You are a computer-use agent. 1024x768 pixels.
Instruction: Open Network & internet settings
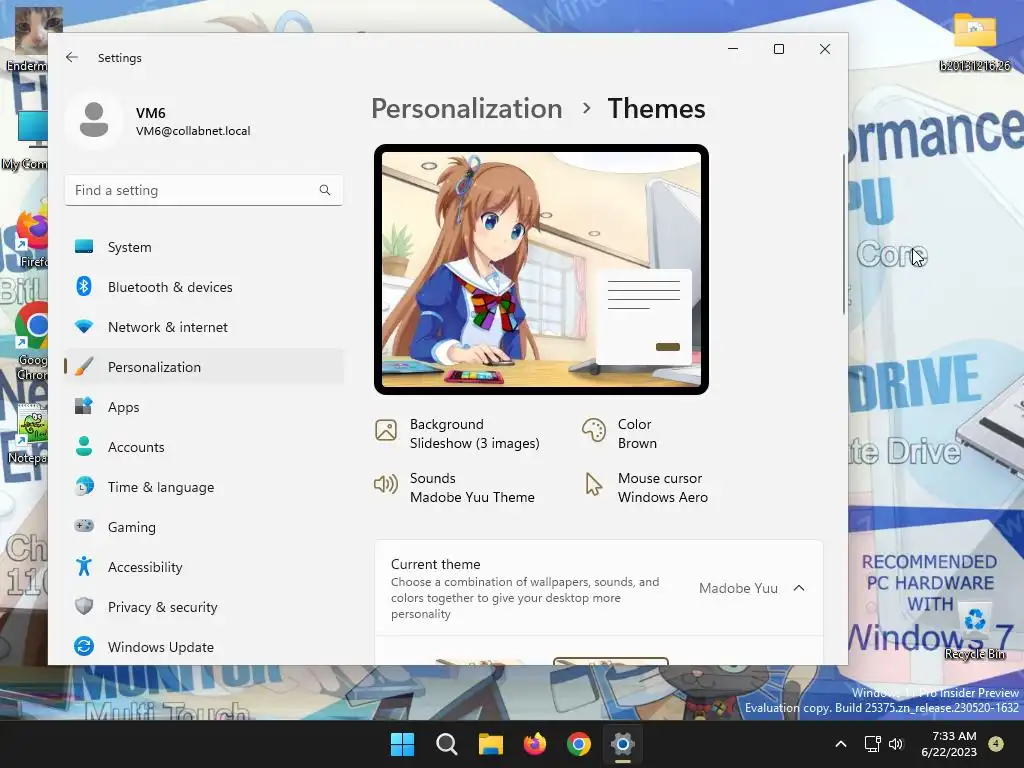click(x=204, y=327)
